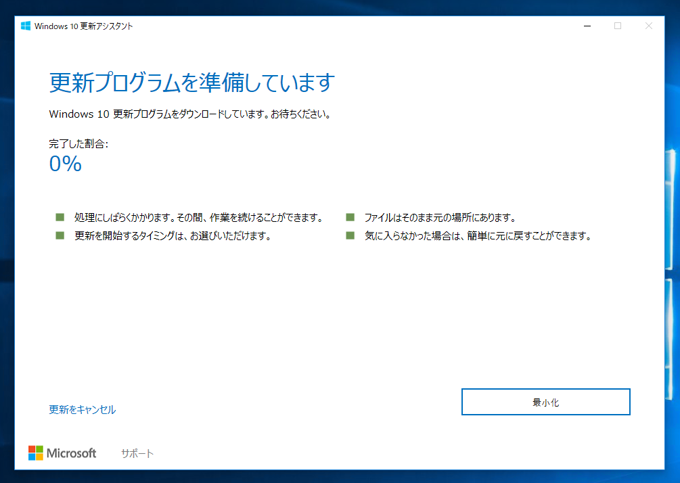Click the 最小化 button
Image resolution: width=680 pixels, height=483 pixels.
pyautogui.click(x=546, y=402)
